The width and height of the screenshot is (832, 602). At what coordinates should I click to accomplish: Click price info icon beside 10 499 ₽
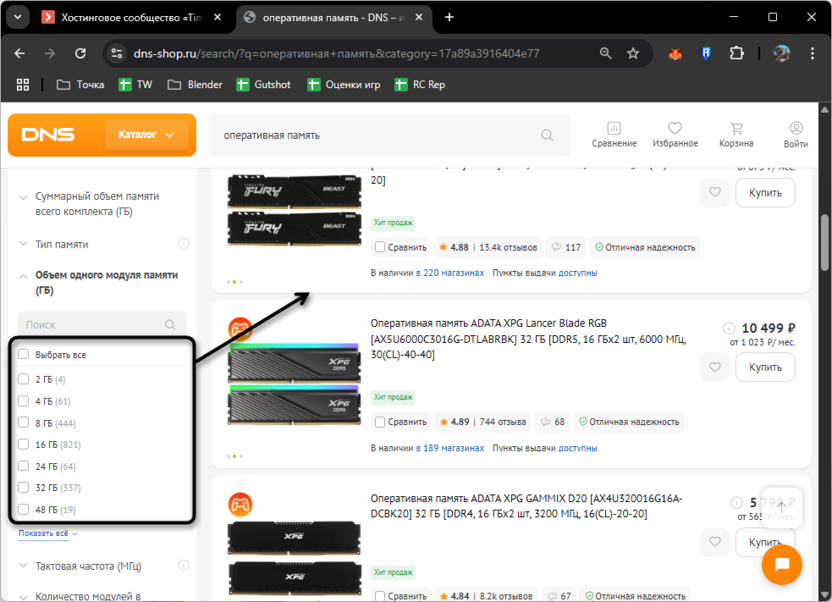[729, 328]
